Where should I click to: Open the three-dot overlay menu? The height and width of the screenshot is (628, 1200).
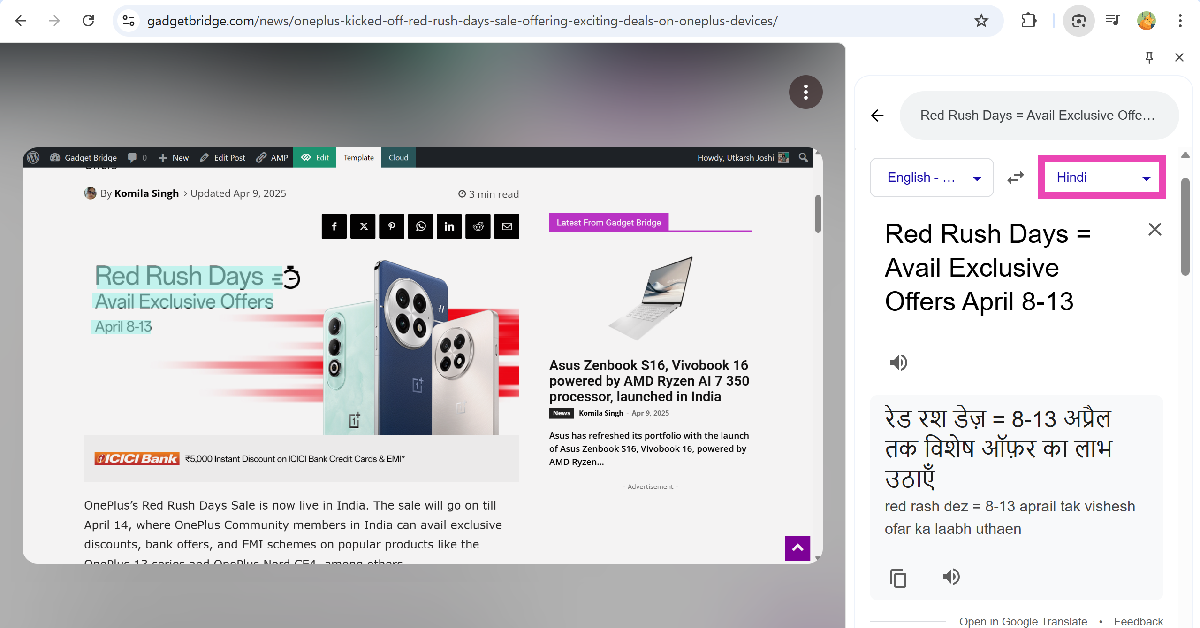pyautogui.click(x=805, y=92)
